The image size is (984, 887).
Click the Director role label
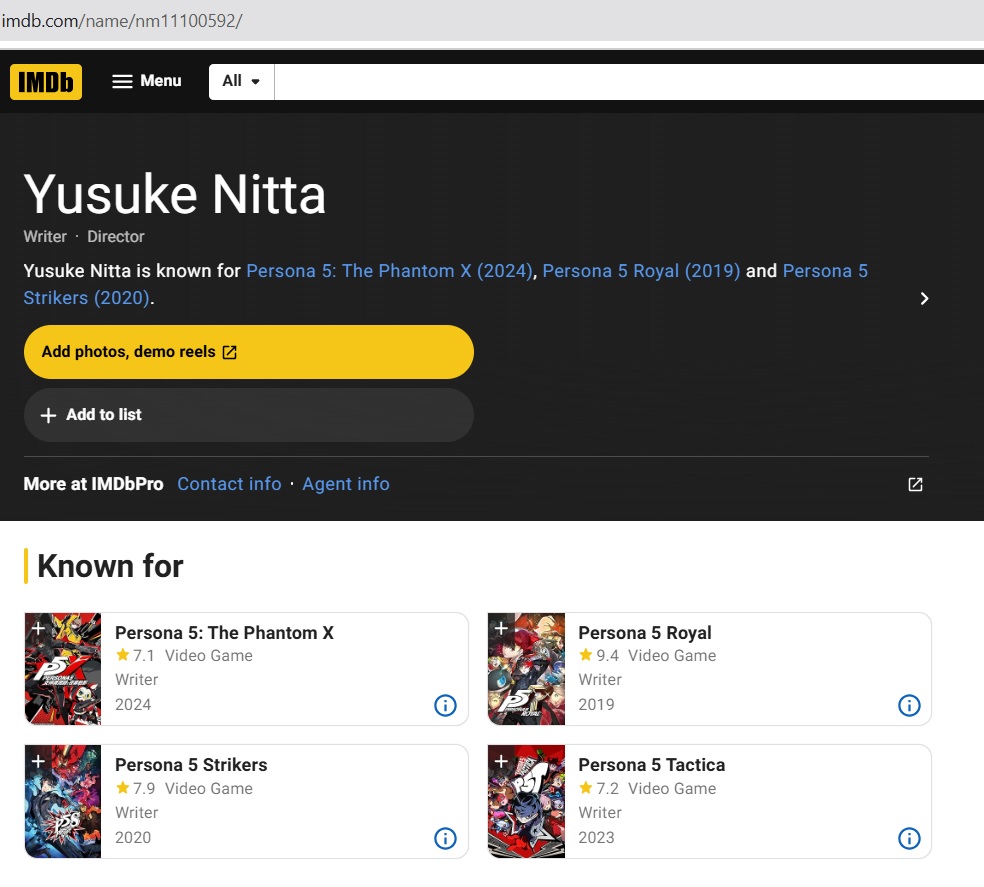(x=115, y=237)
